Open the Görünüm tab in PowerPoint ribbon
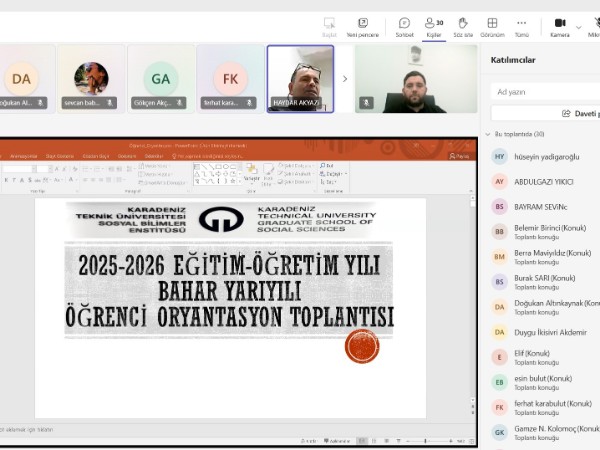 [x=127, y=156]
